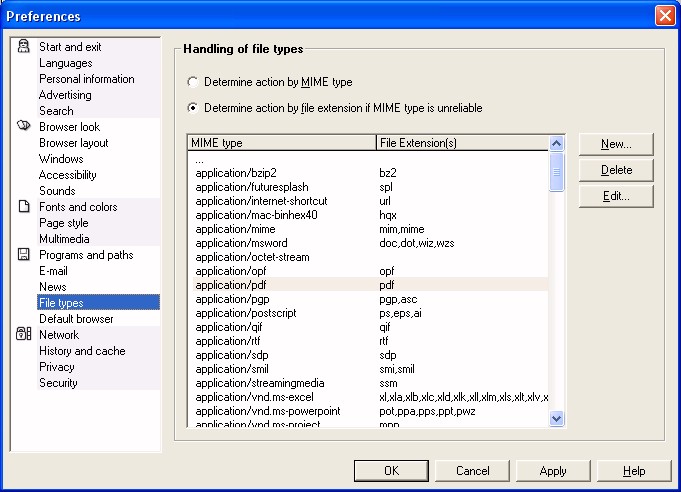Select application/pgp row
The height and width of the screenshot is (492, 681).
[370, 299]
